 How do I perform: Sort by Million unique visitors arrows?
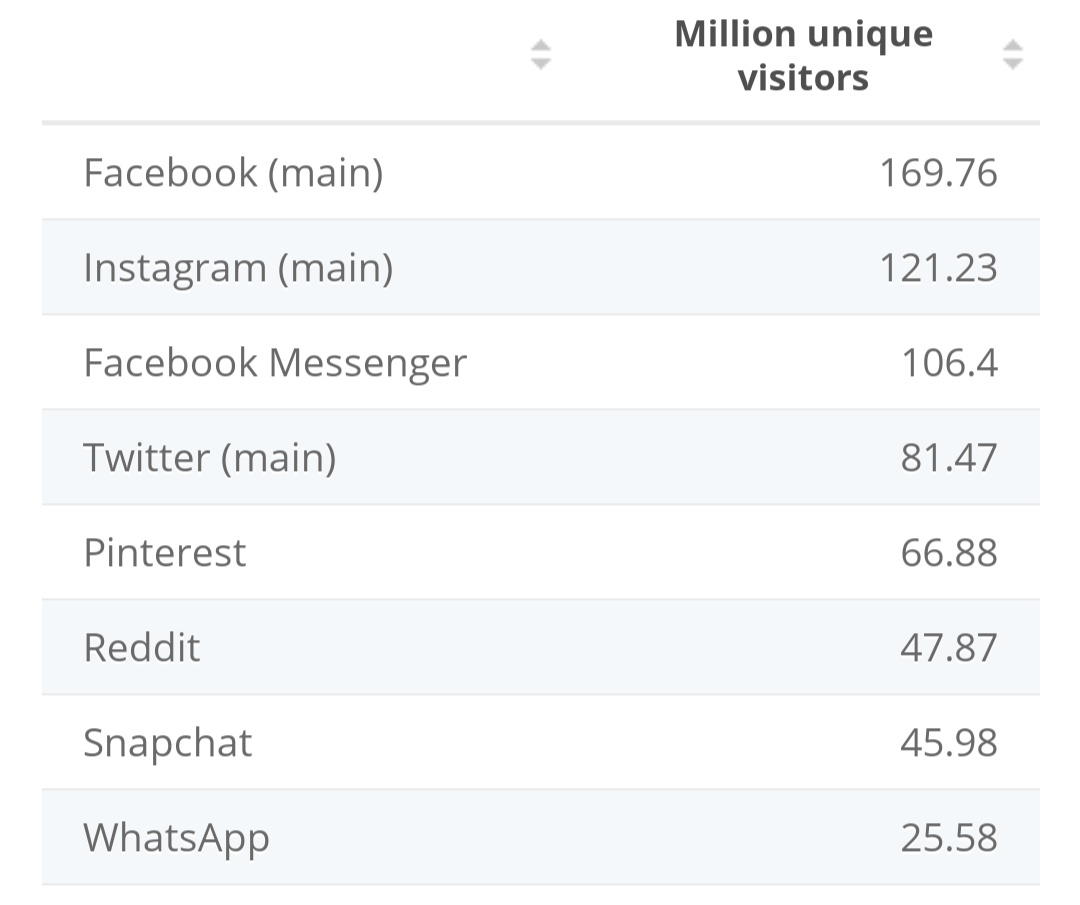pos(1012,54)
